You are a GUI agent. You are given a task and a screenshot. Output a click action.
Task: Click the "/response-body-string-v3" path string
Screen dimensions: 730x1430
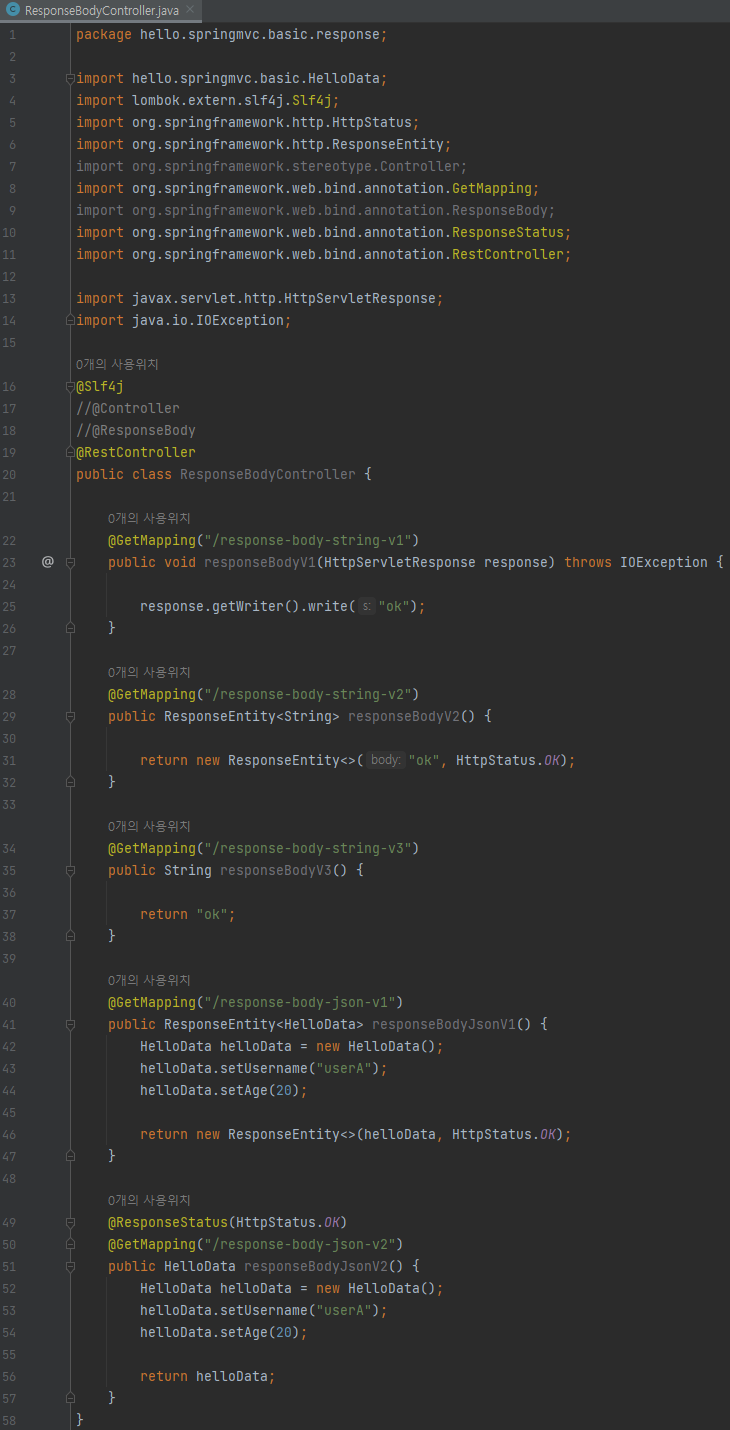308,848
